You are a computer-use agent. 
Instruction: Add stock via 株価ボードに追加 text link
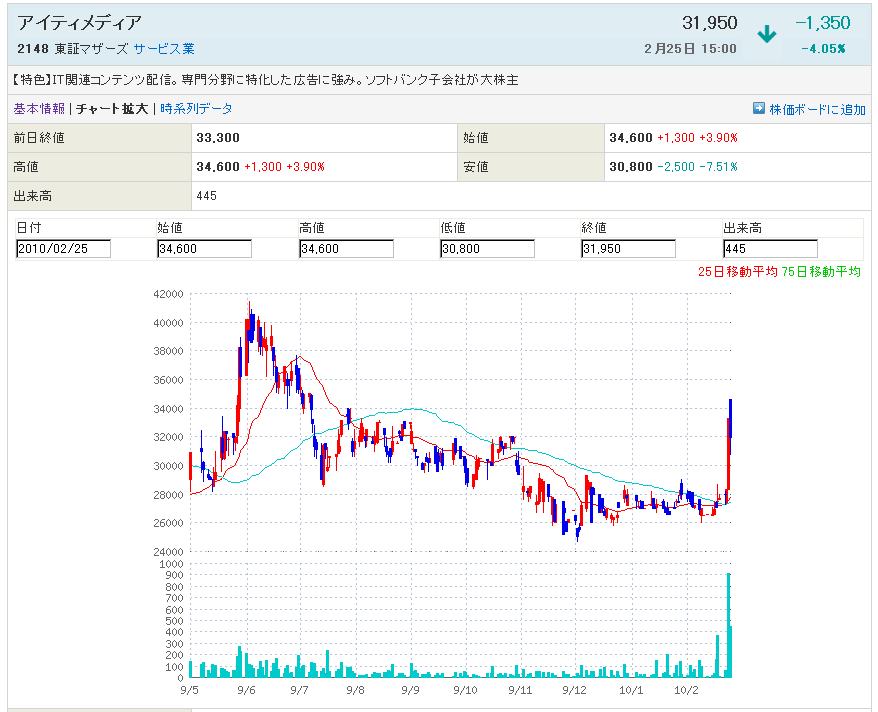[x=817, y=110]
